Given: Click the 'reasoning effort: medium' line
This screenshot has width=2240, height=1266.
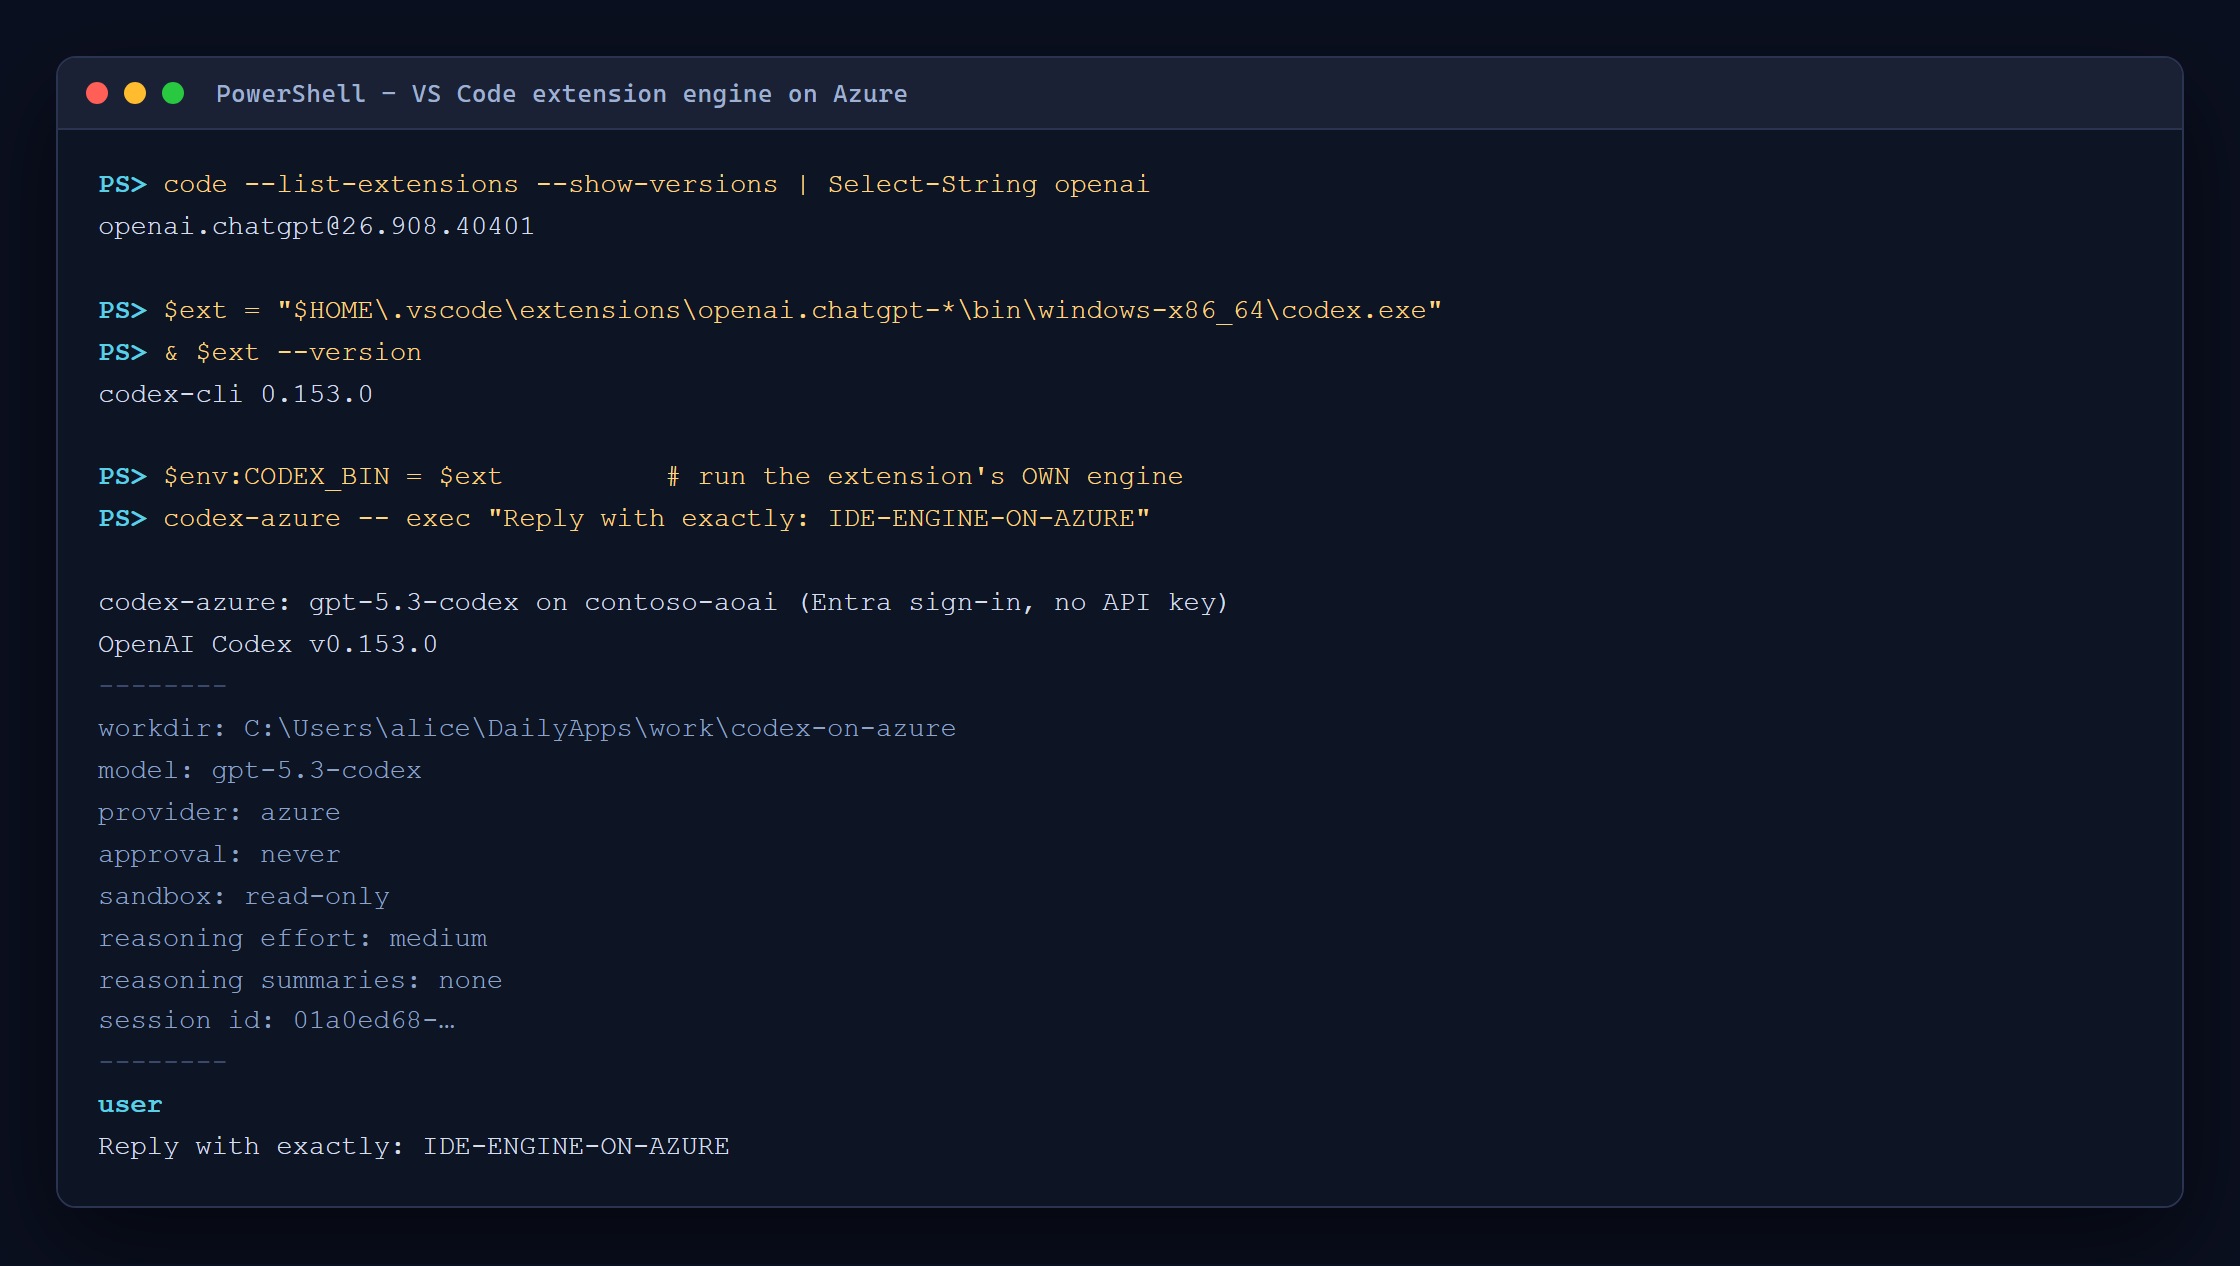Looking at the screenshot, I should click(292, 939).
